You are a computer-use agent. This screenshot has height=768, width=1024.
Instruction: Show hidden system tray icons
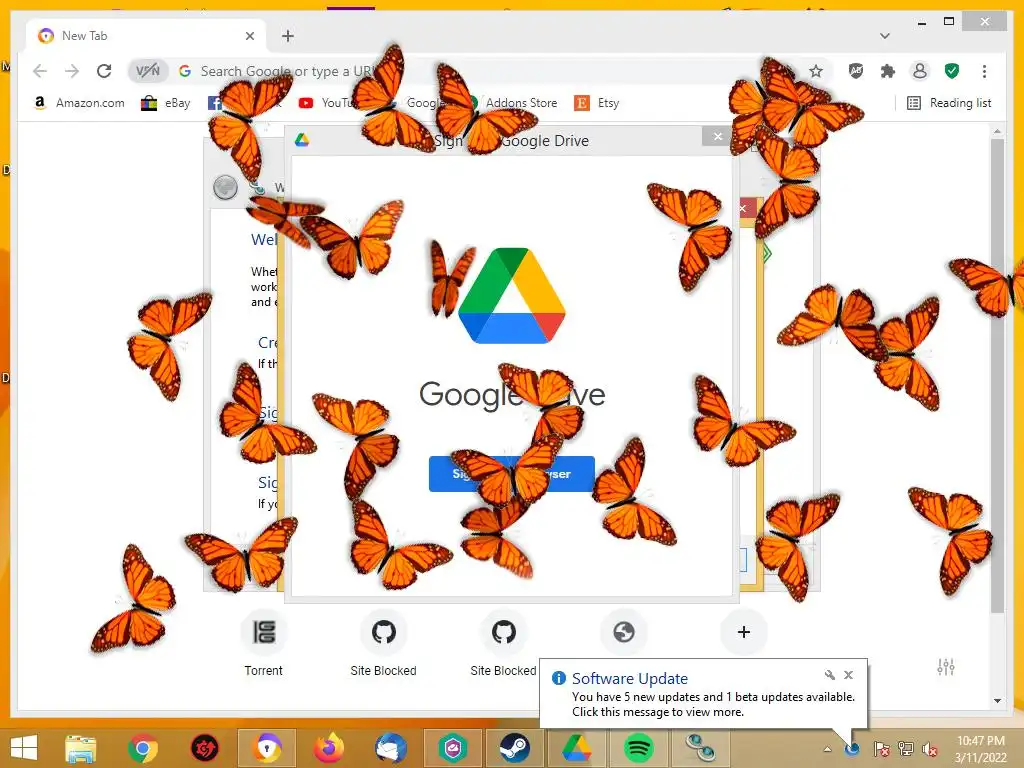pos(827,748)
